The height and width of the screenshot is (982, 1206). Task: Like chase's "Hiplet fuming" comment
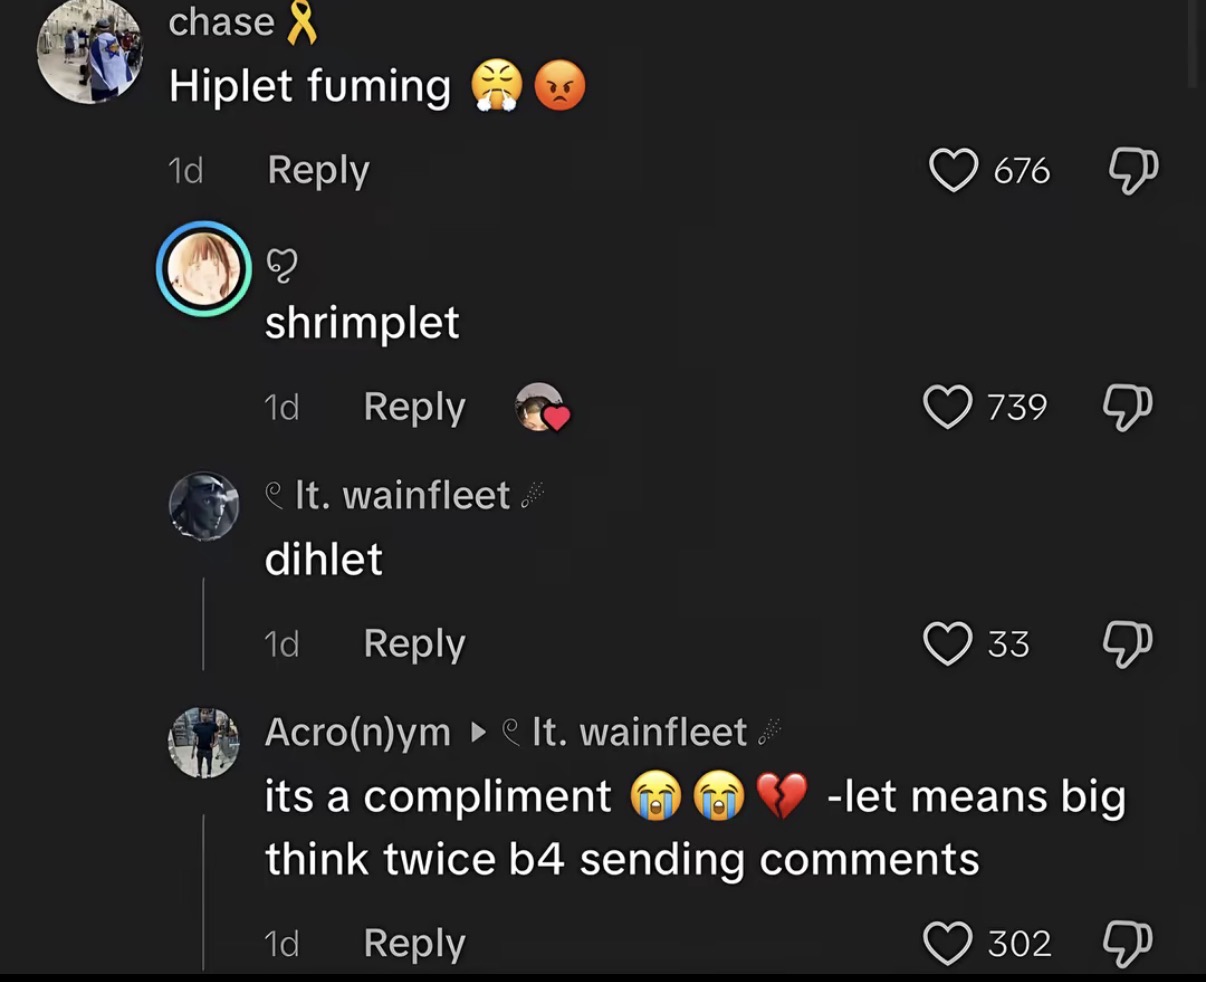point(953,170)
